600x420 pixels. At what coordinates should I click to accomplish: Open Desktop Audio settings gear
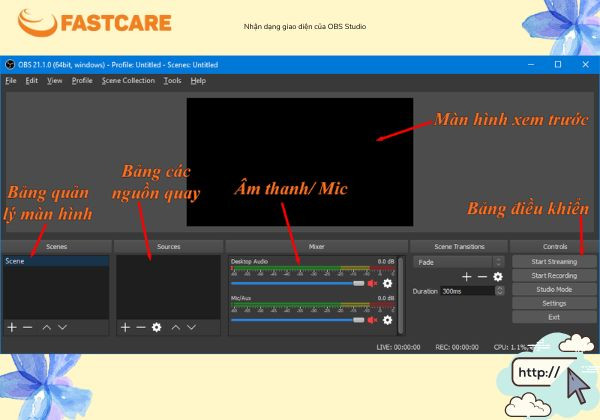[x=388, y=283]
